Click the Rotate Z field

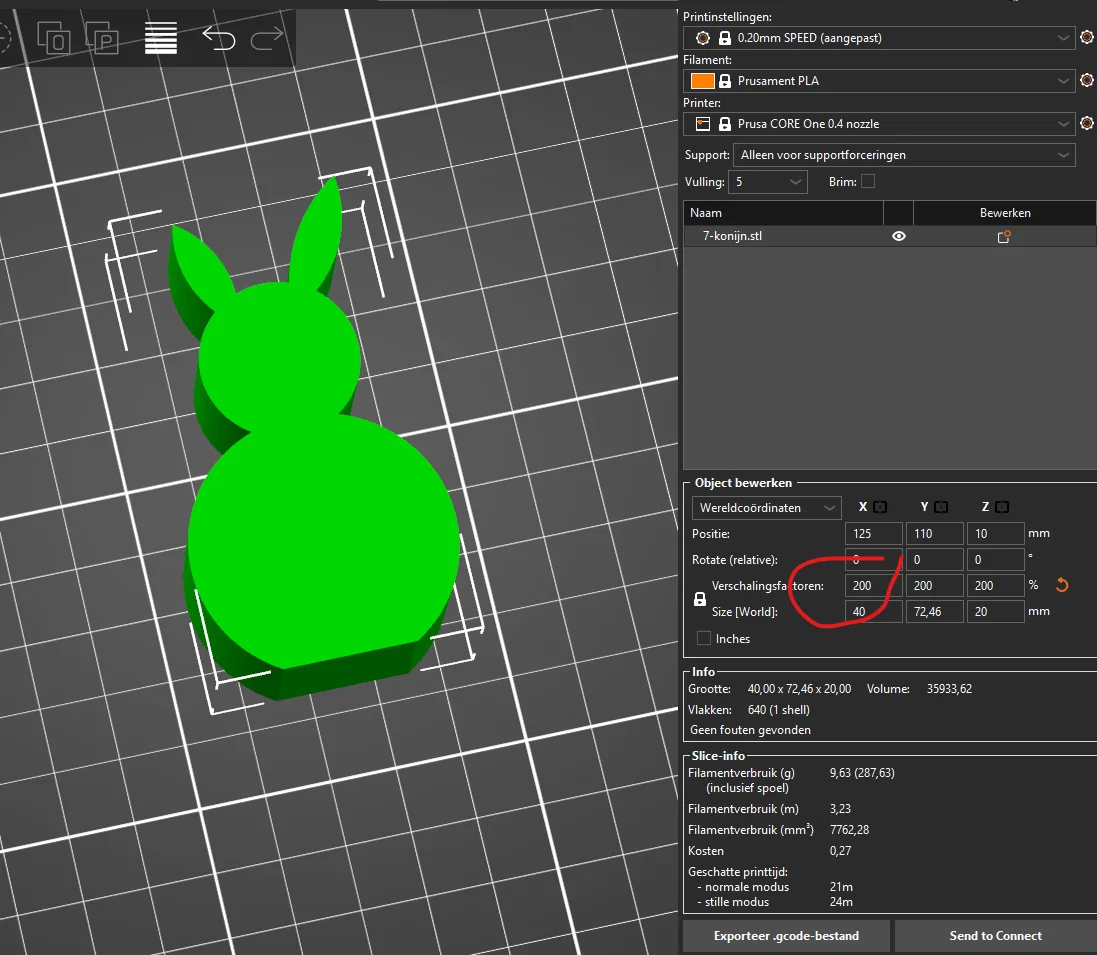(996, 560)
